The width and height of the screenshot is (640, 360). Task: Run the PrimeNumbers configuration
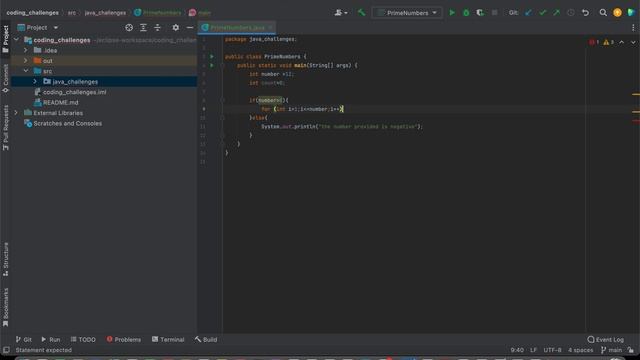point(452,13)
